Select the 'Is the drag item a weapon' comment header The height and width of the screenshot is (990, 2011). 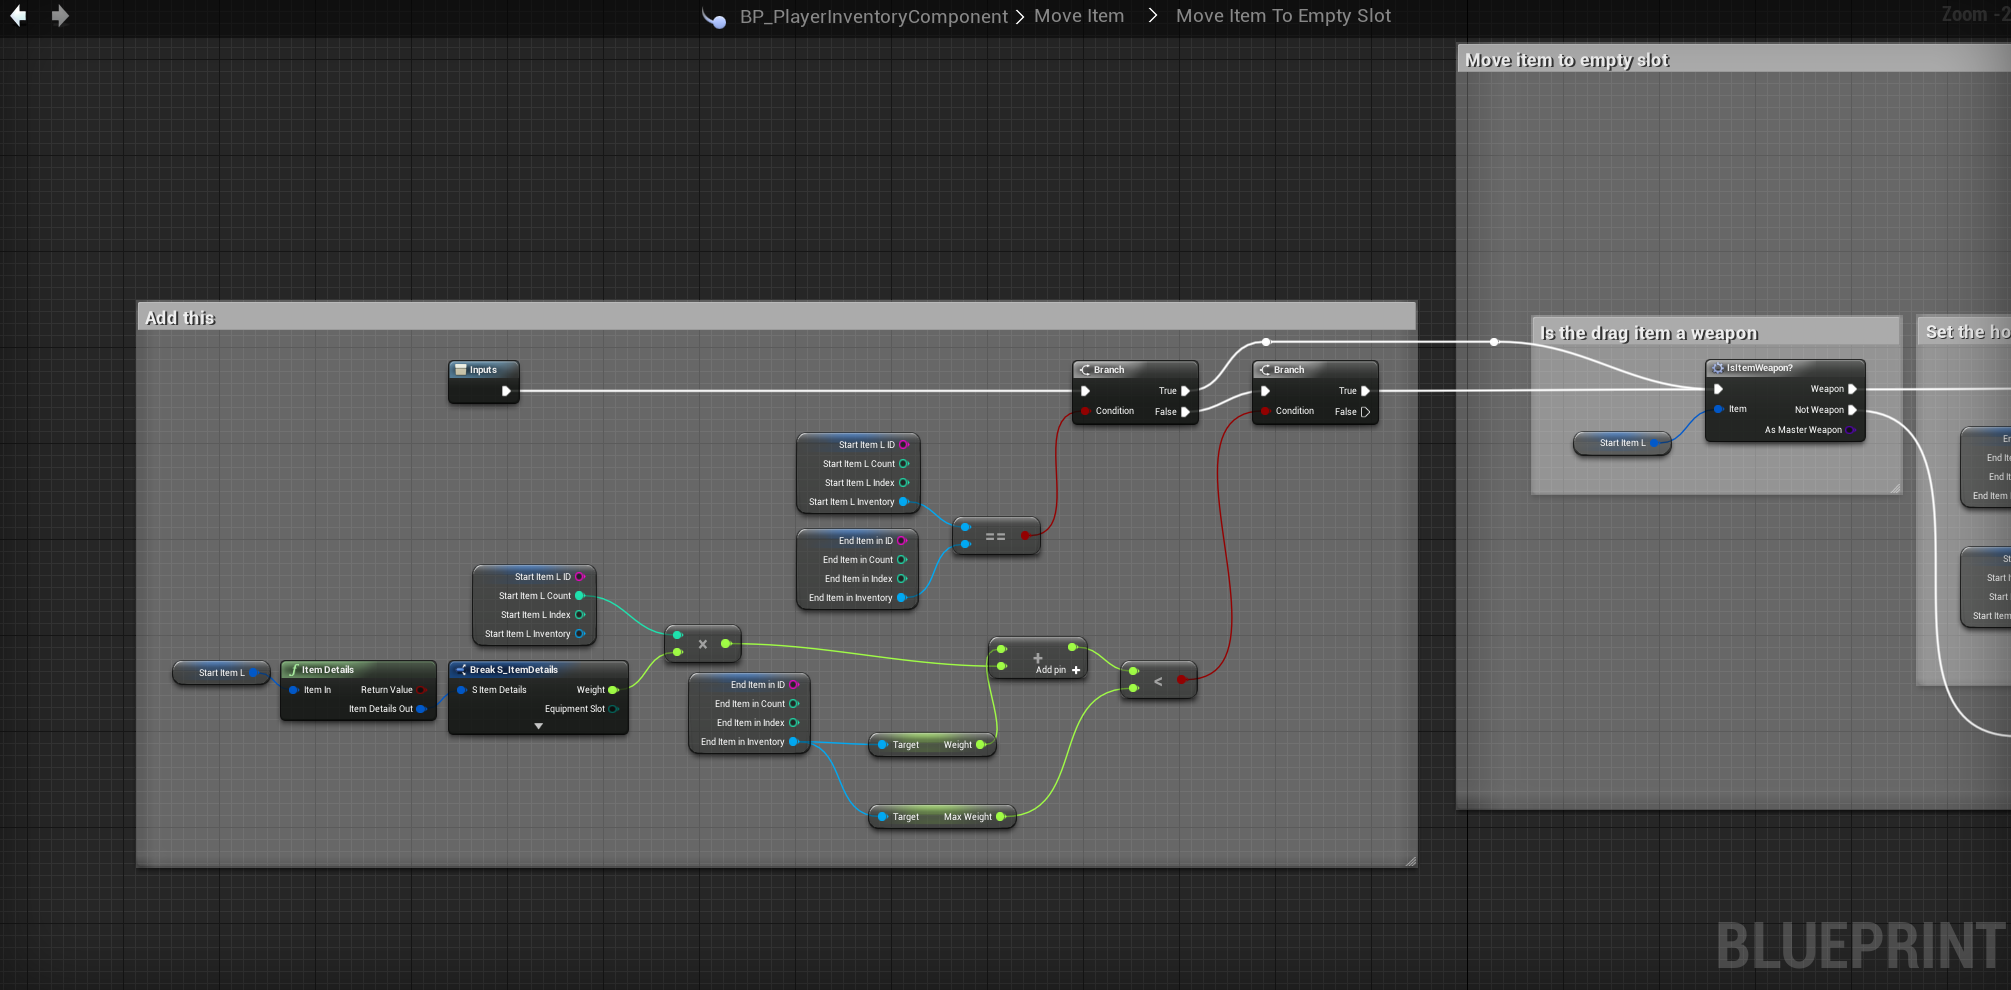[x=1648, y=333]
